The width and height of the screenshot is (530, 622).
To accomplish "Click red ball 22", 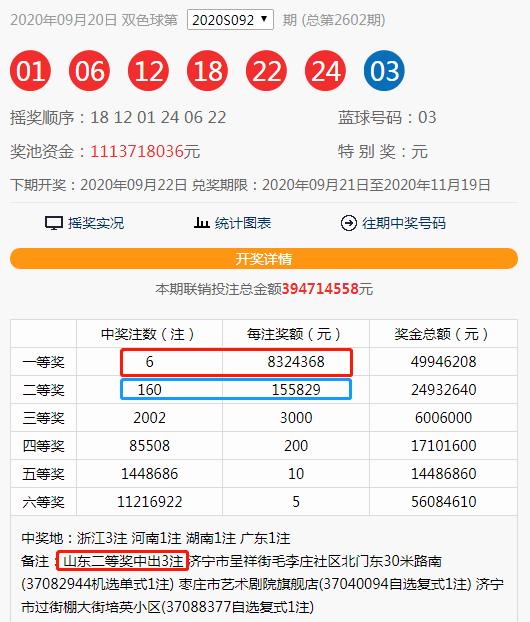I will point(266,71).
